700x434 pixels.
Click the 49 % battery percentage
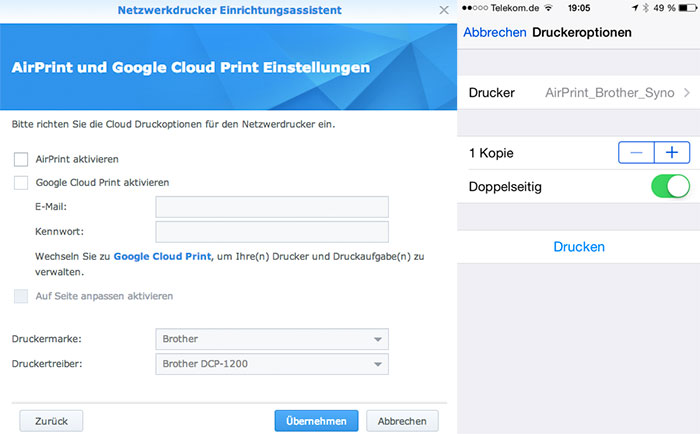click(x=664, y=8)
